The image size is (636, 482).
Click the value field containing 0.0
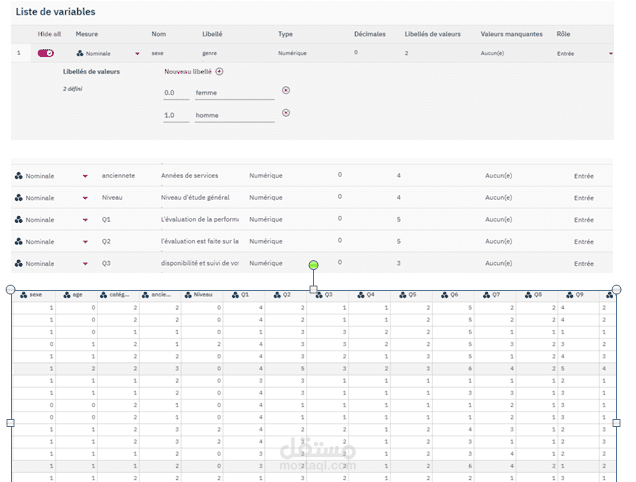pos(176,93)
